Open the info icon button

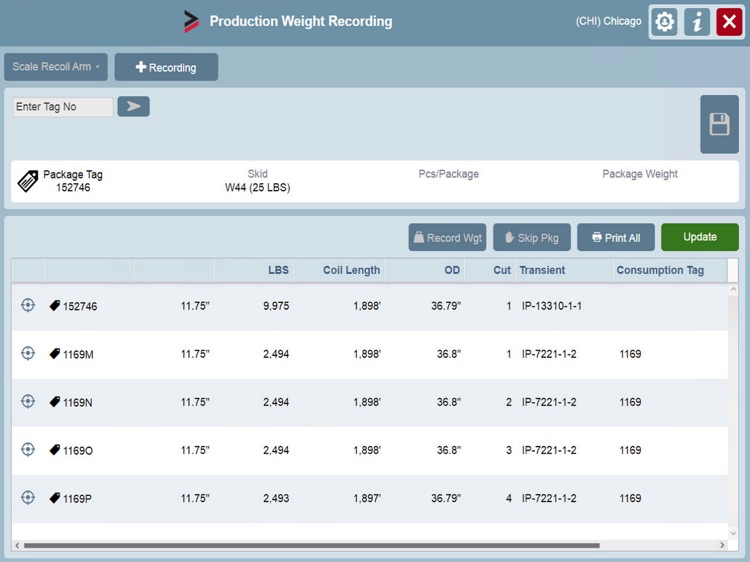(697, 22)
